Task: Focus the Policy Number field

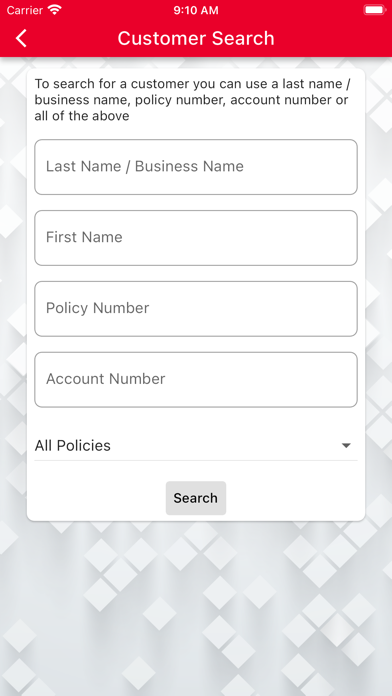Action: click(196, 308)
